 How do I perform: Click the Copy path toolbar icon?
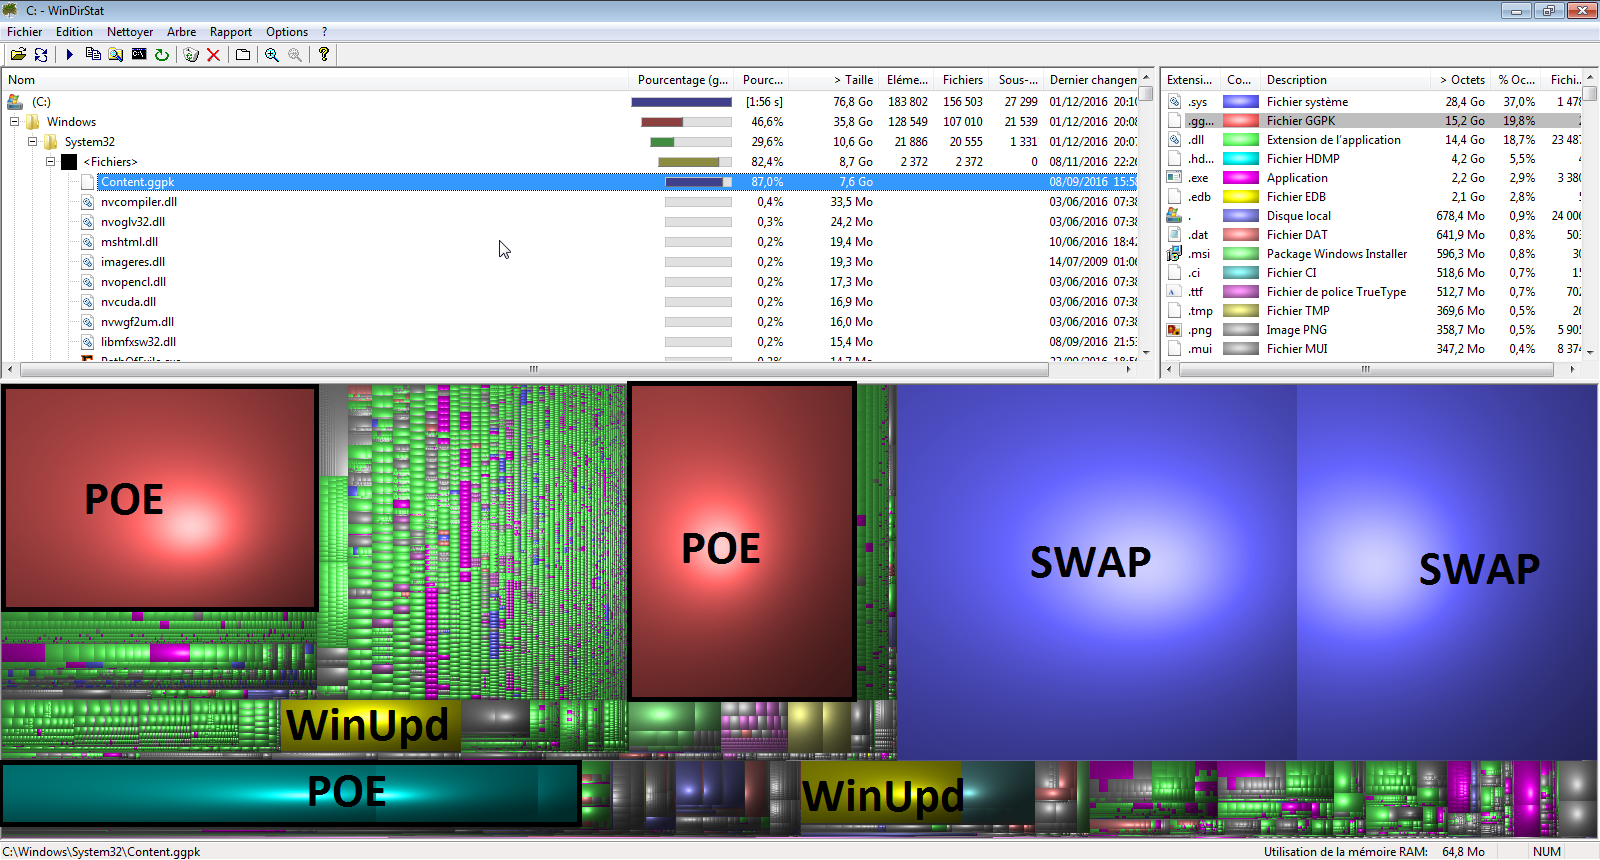(x=93, y=55)
